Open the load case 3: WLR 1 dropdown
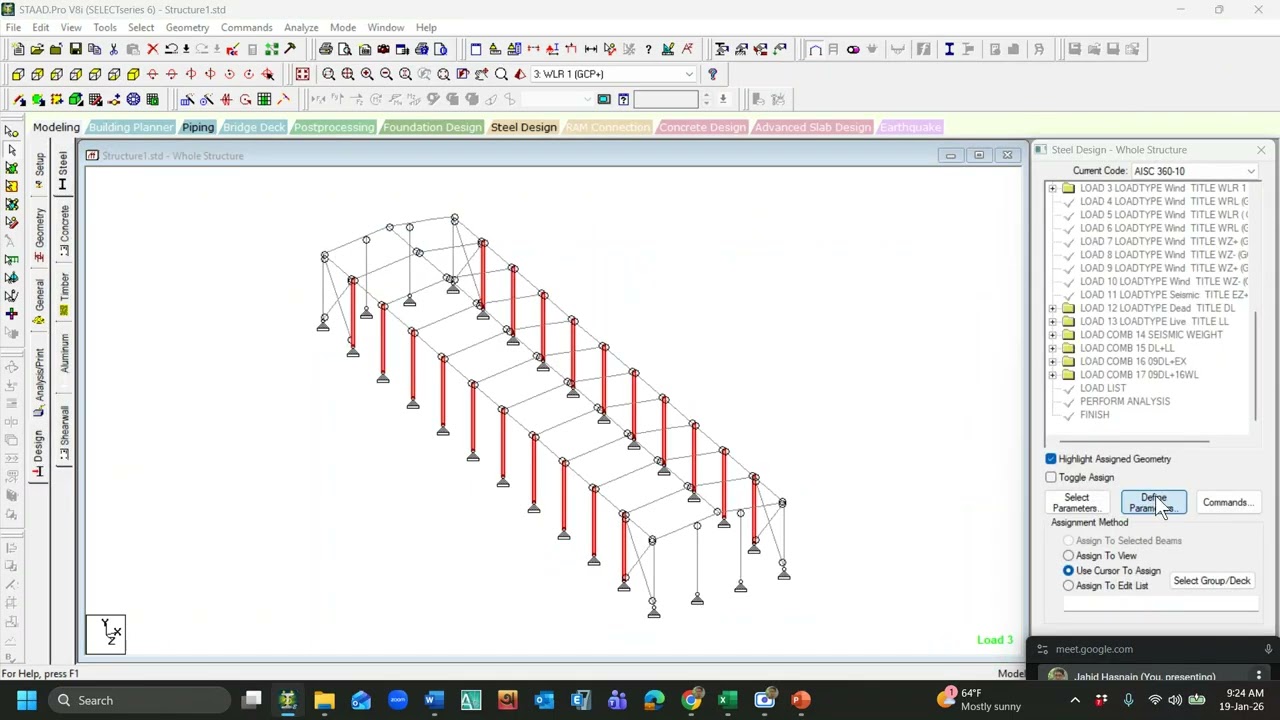The height and width of the screenshot is (720, 1280). [x=688, y=74]
